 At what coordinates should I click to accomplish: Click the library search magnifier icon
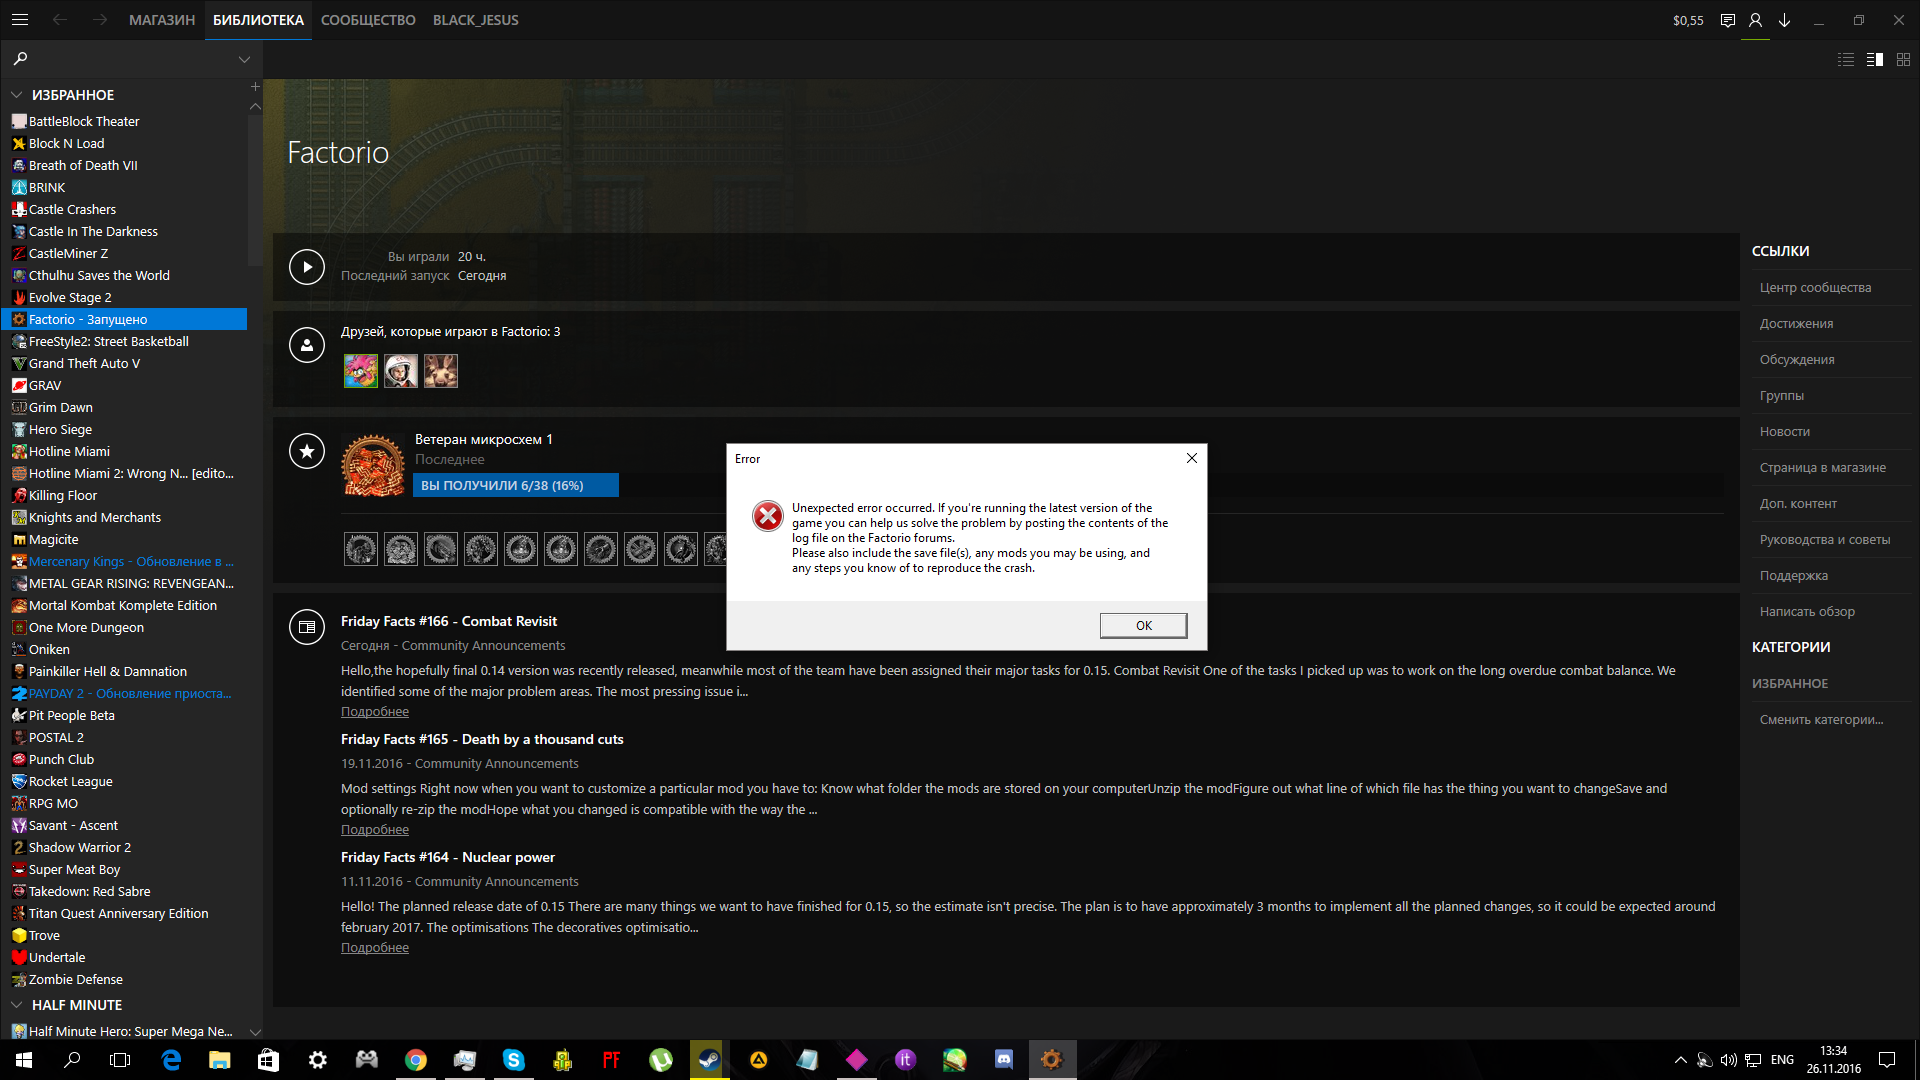coord(21,59)
